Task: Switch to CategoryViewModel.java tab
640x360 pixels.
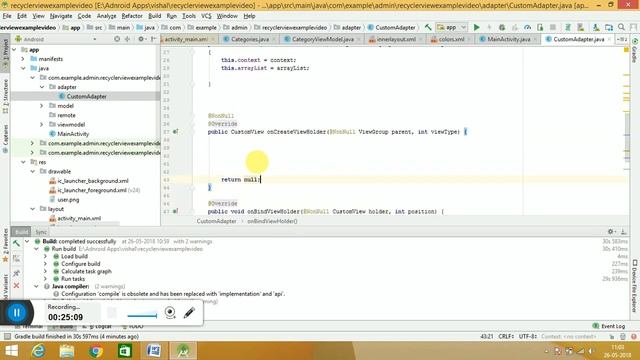Action: 322,39
